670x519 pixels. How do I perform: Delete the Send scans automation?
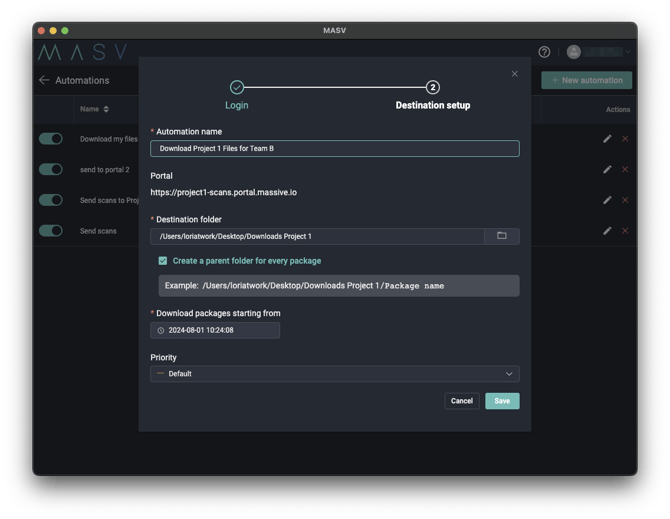[625, 231]
